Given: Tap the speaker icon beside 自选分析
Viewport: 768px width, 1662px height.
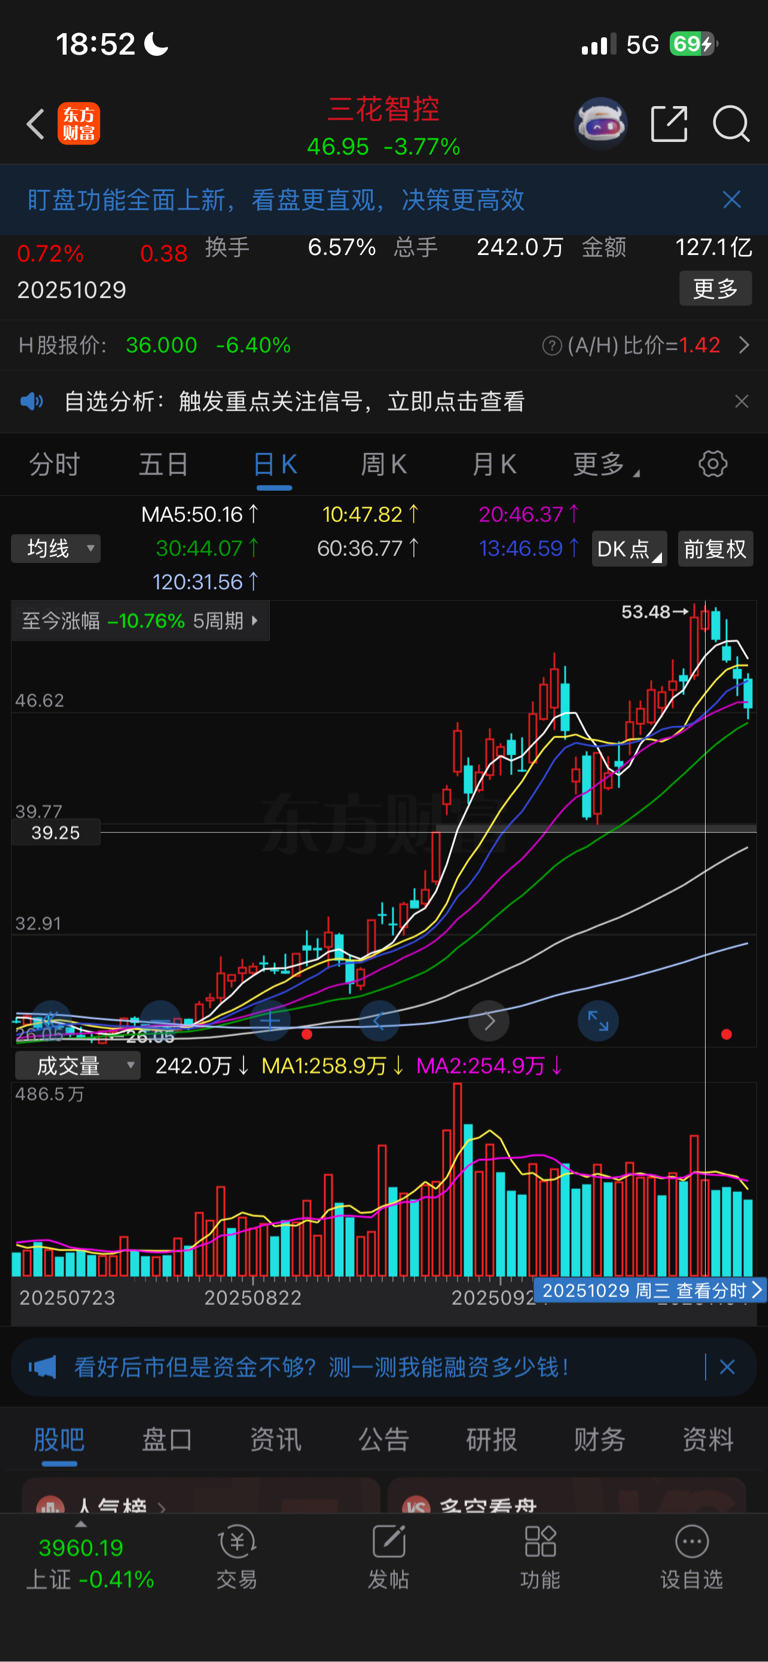Looking at the screenshot, I should click(32, 401).
